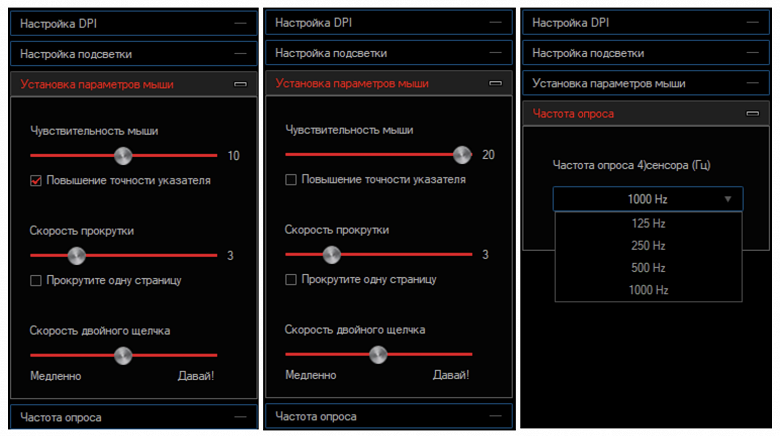Expand Настройка подсветки section in middle panel
The width and height of the screenshot is (780, 436).
[x=389, y=53]
